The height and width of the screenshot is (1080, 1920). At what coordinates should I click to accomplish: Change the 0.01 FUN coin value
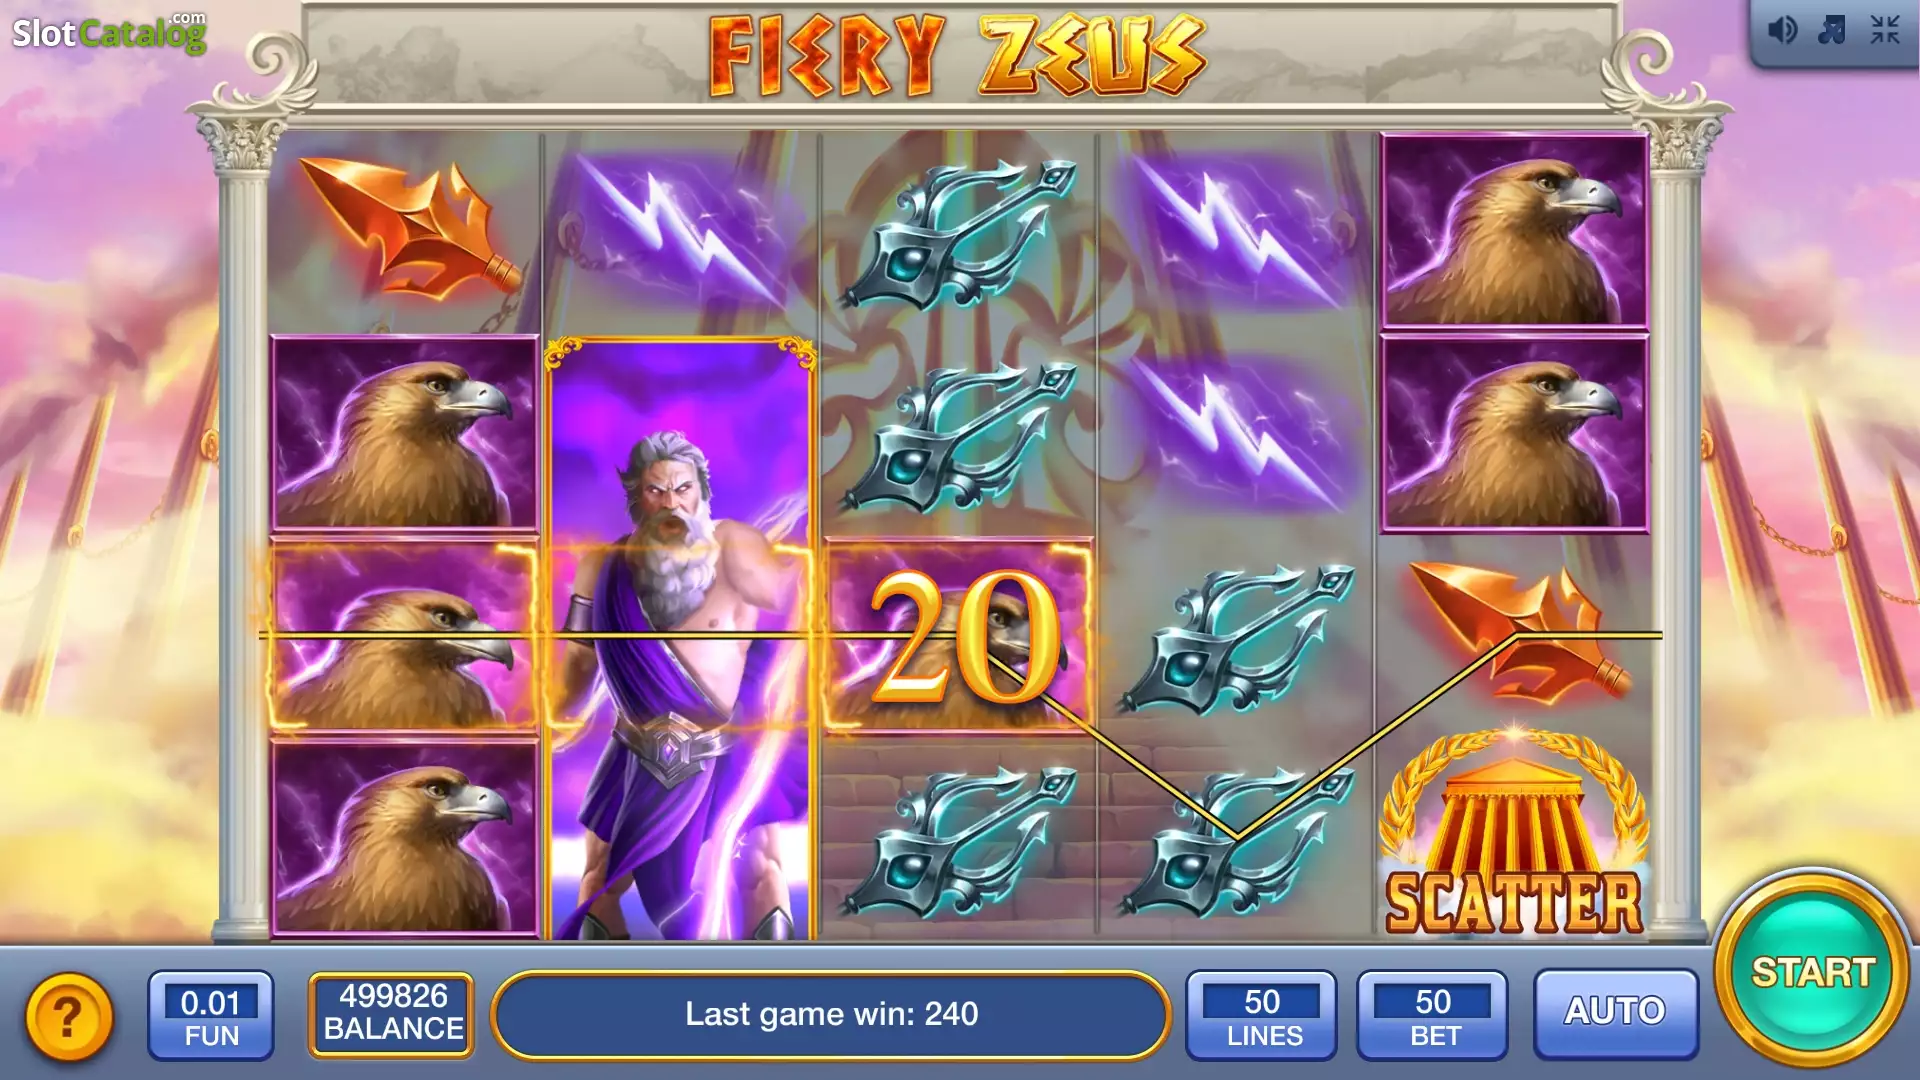tap(211, 1014)
